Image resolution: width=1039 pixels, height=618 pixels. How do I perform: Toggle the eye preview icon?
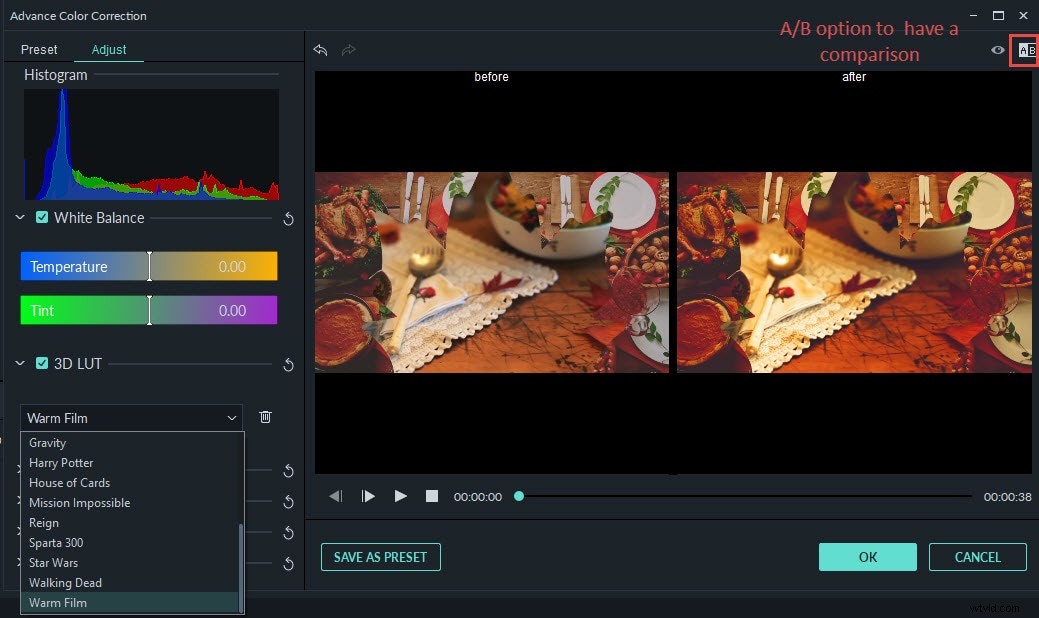point(997,50)
